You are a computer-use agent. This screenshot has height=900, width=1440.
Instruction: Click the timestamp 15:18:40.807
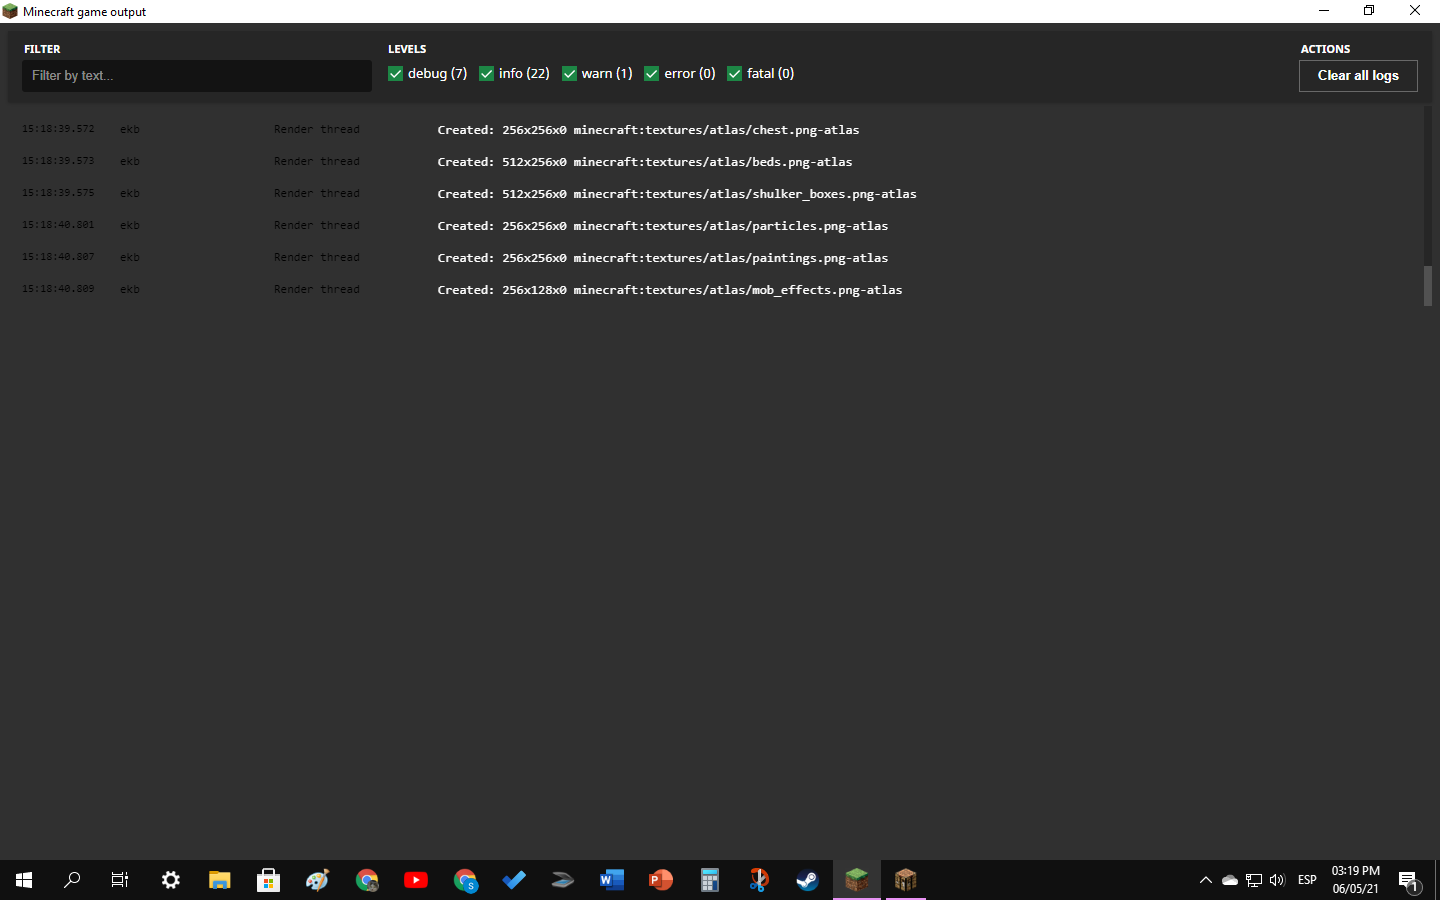[x=58, y=257]
